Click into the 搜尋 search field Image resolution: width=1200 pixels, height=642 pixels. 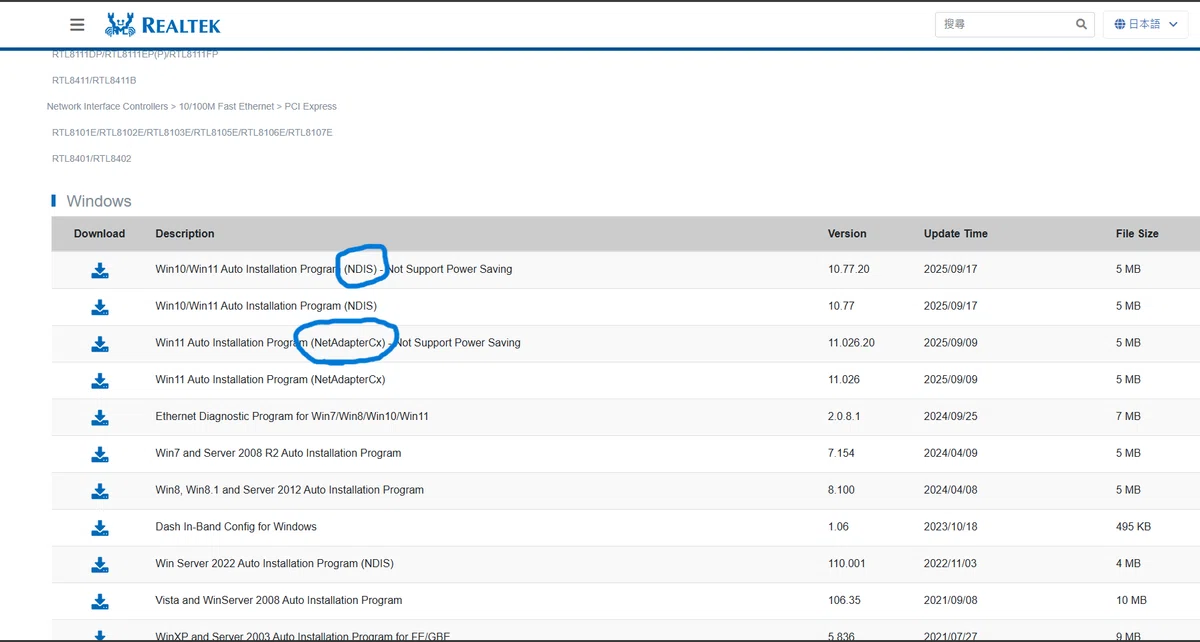point(1005,24)
